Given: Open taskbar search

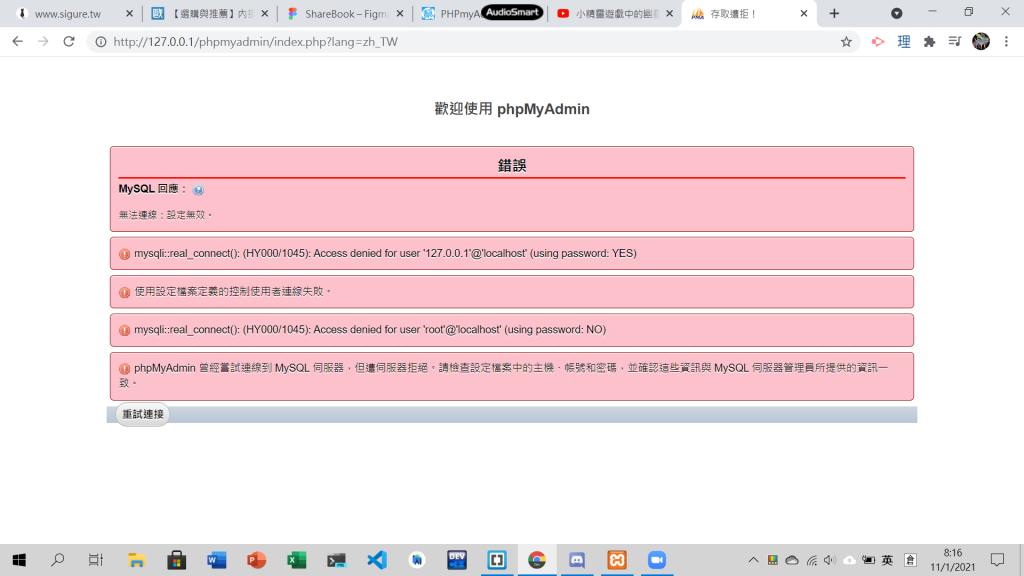Looking at the screenshot, I should coord(57,560).
